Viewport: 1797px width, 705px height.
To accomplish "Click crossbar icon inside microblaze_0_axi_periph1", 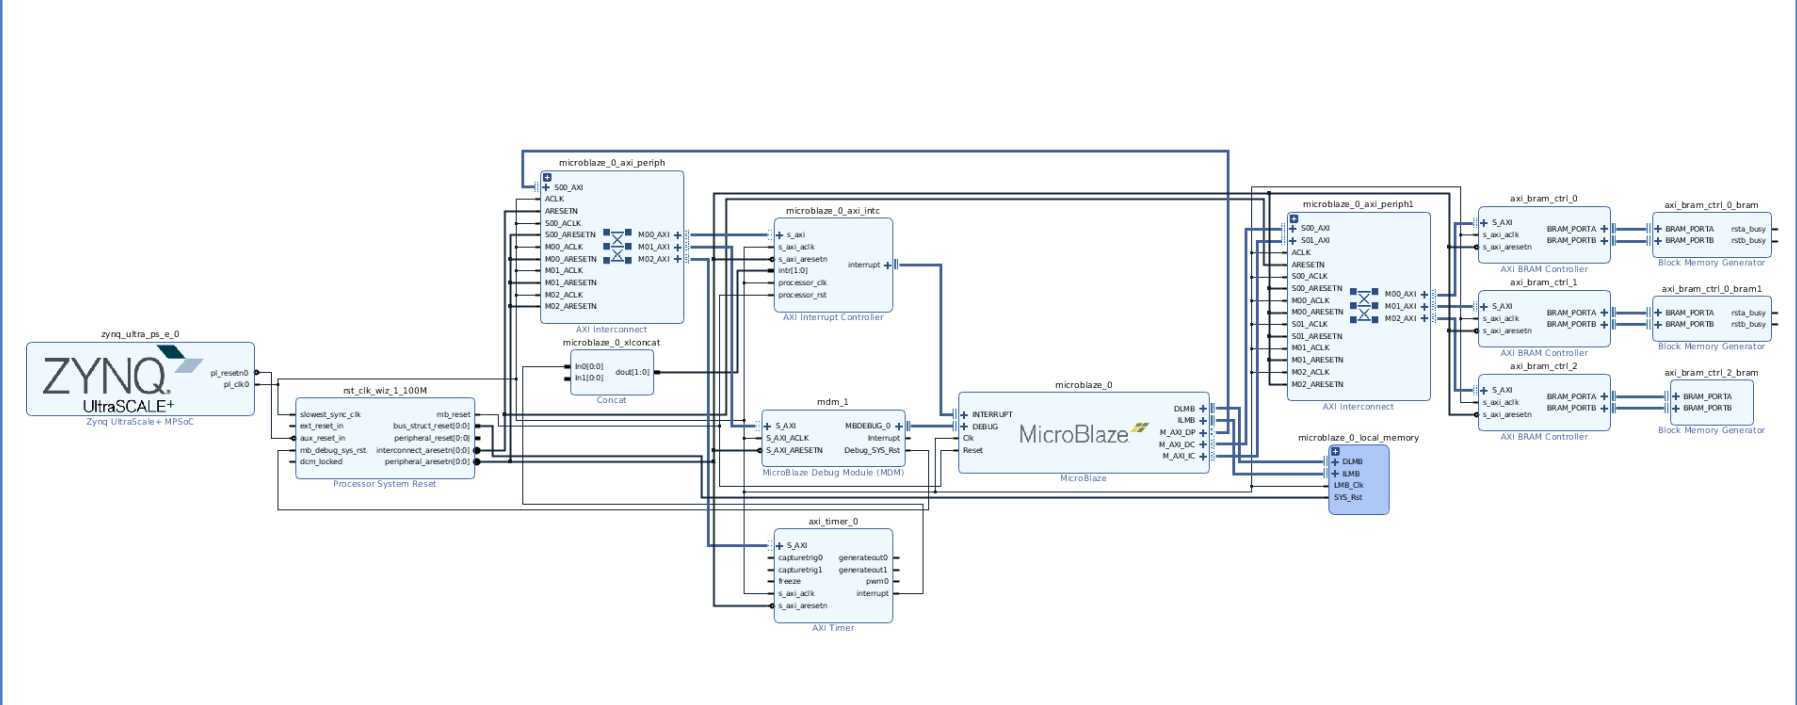I will click(1364, 306).
